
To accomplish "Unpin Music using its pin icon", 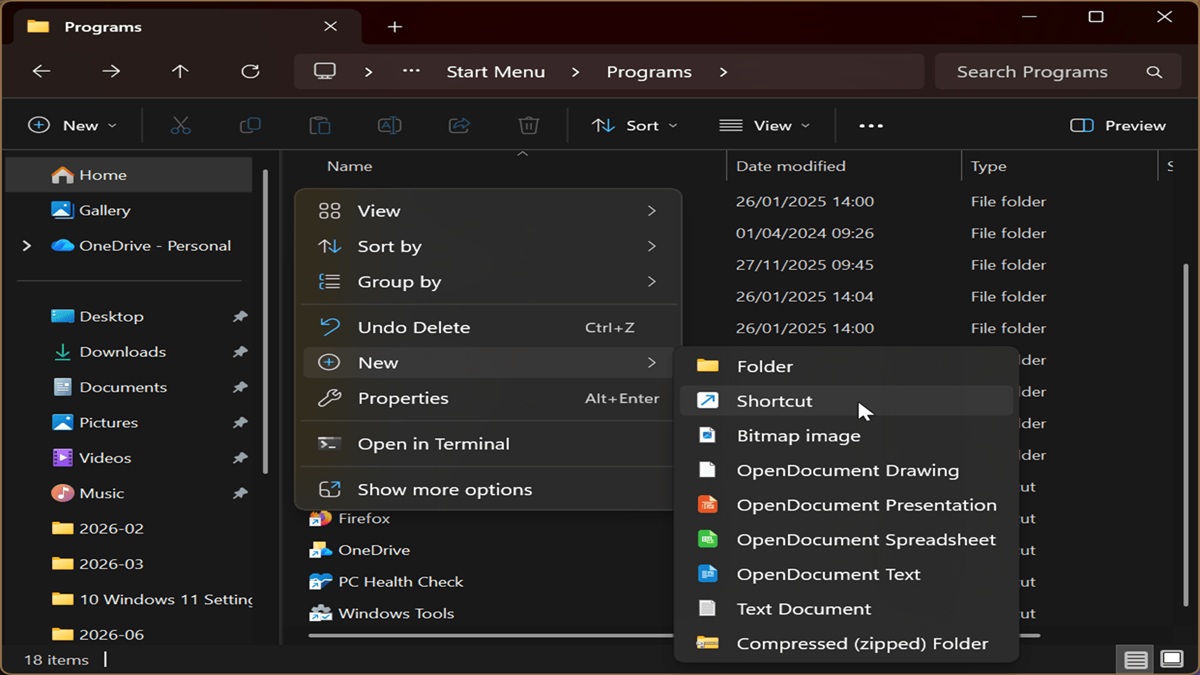I will pyautogui.click(x=240, y=493).
